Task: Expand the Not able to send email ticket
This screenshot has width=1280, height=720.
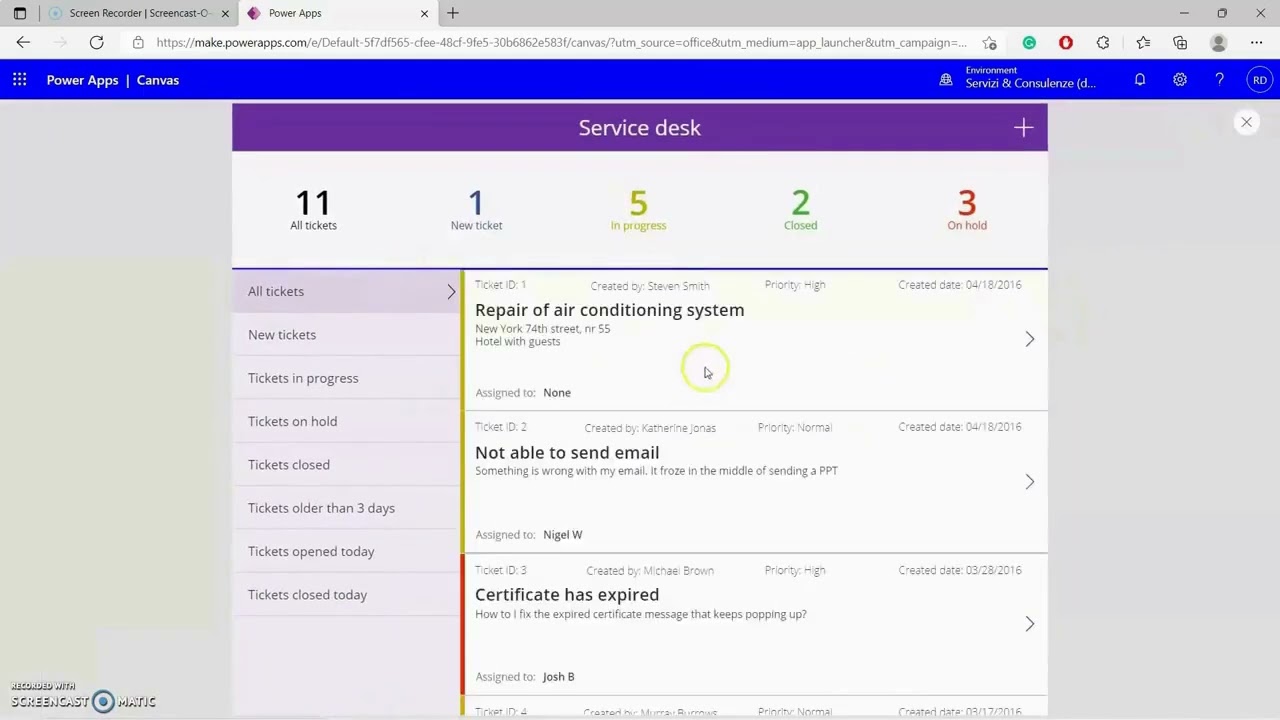Action: [1029, 482]
